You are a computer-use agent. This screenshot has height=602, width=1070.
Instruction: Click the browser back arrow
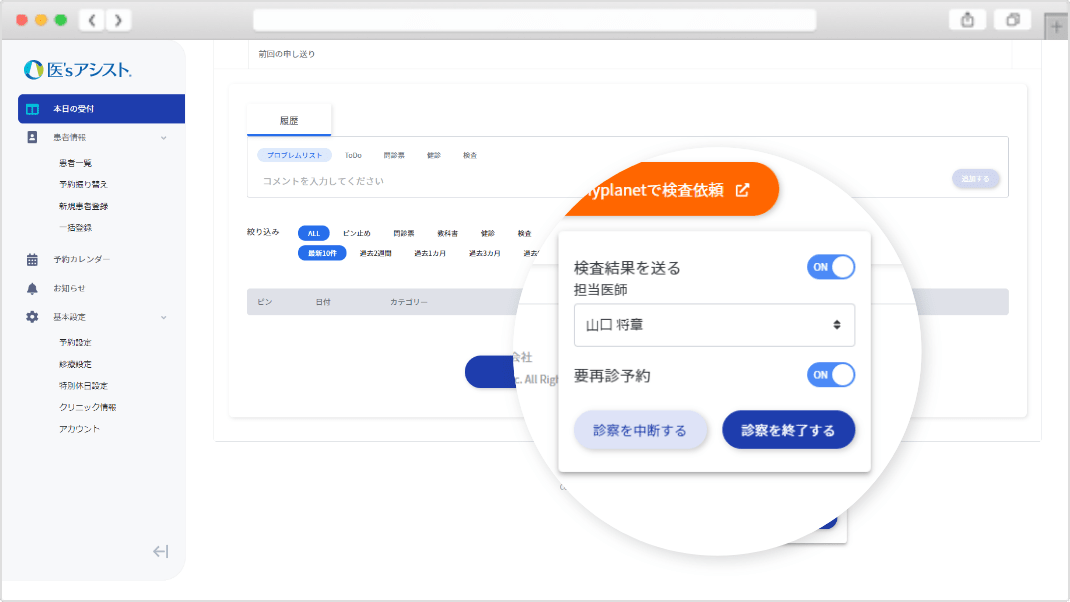coord(91,20)
